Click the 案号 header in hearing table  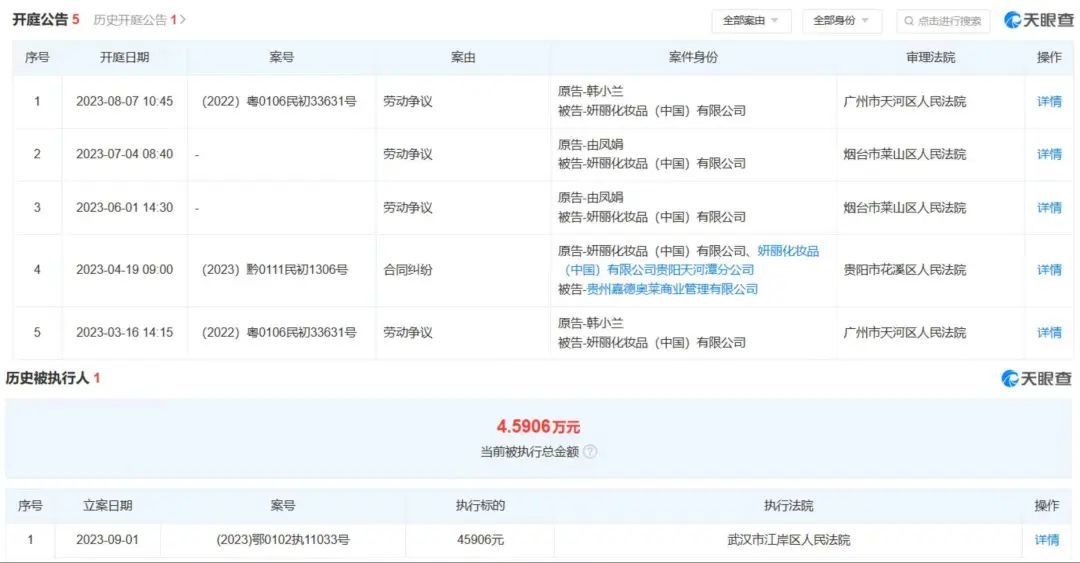pyautogui.click(x=281, y=57)
